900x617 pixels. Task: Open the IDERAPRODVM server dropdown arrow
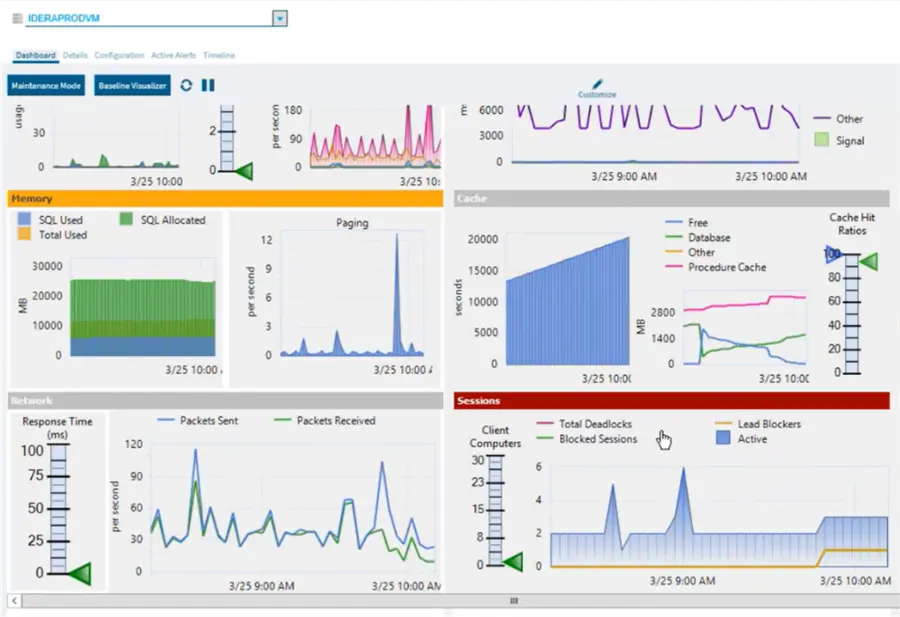point(280,18)
